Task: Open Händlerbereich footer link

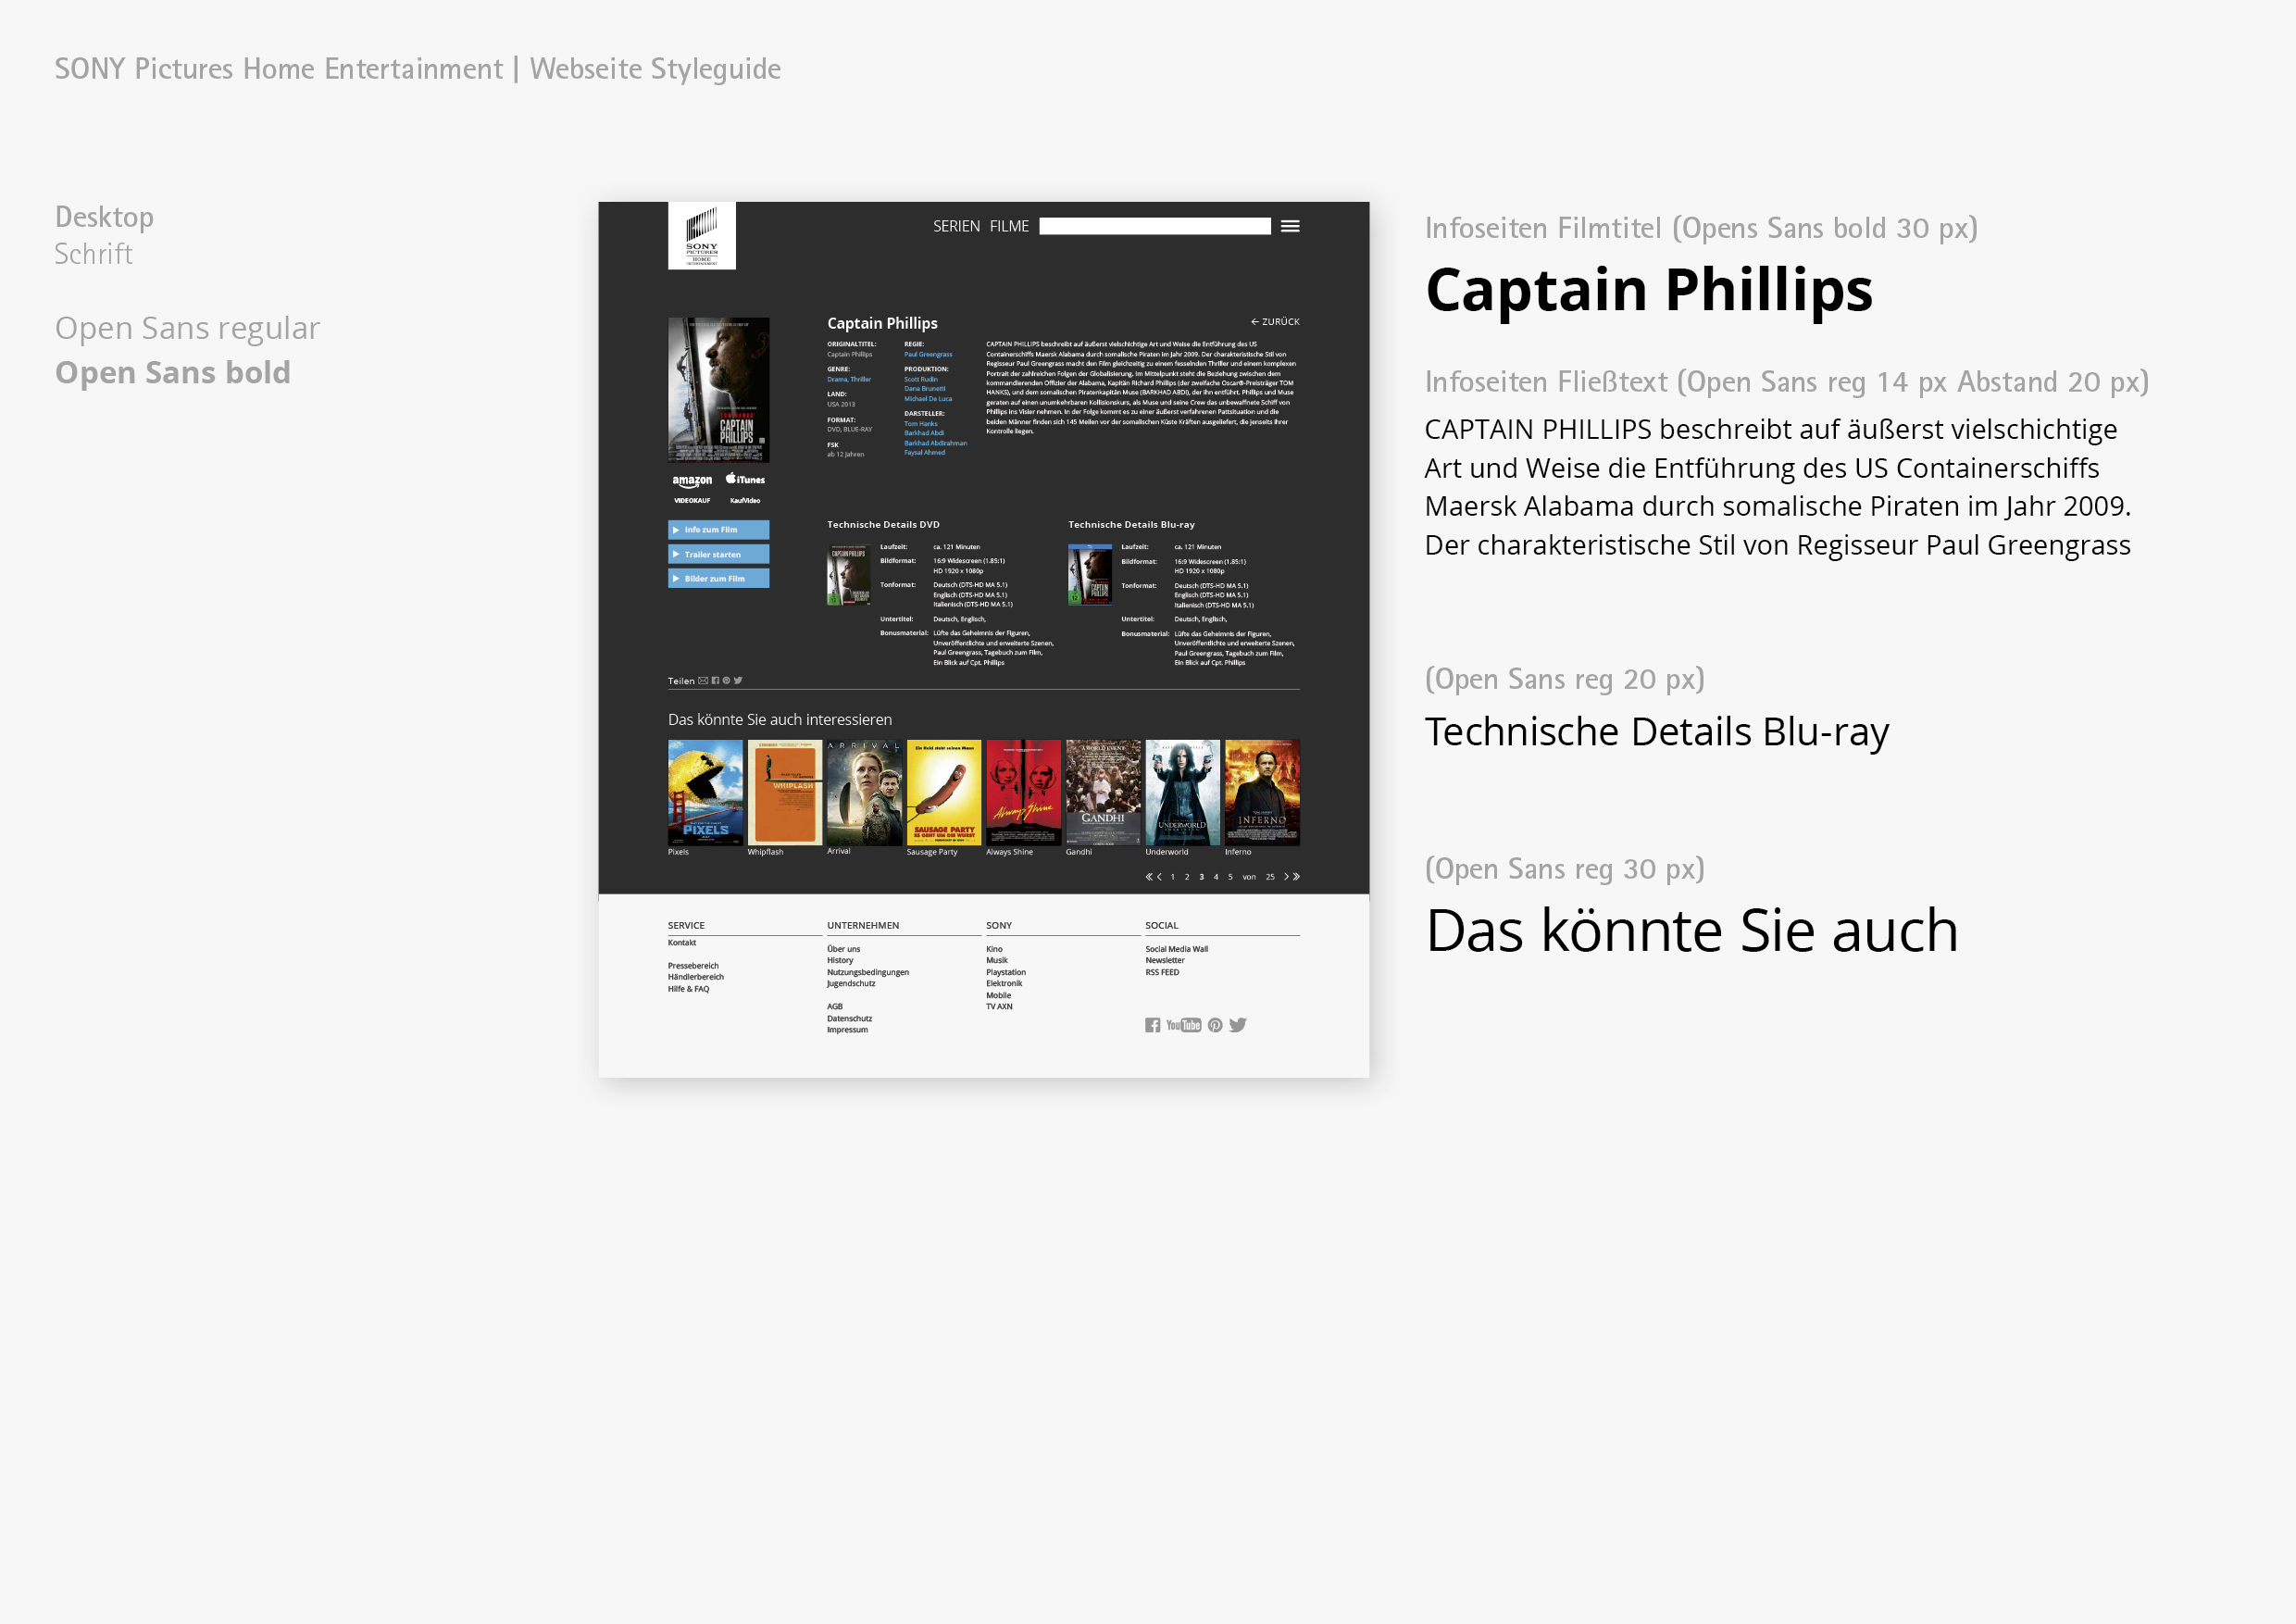Action: [696, 977]
